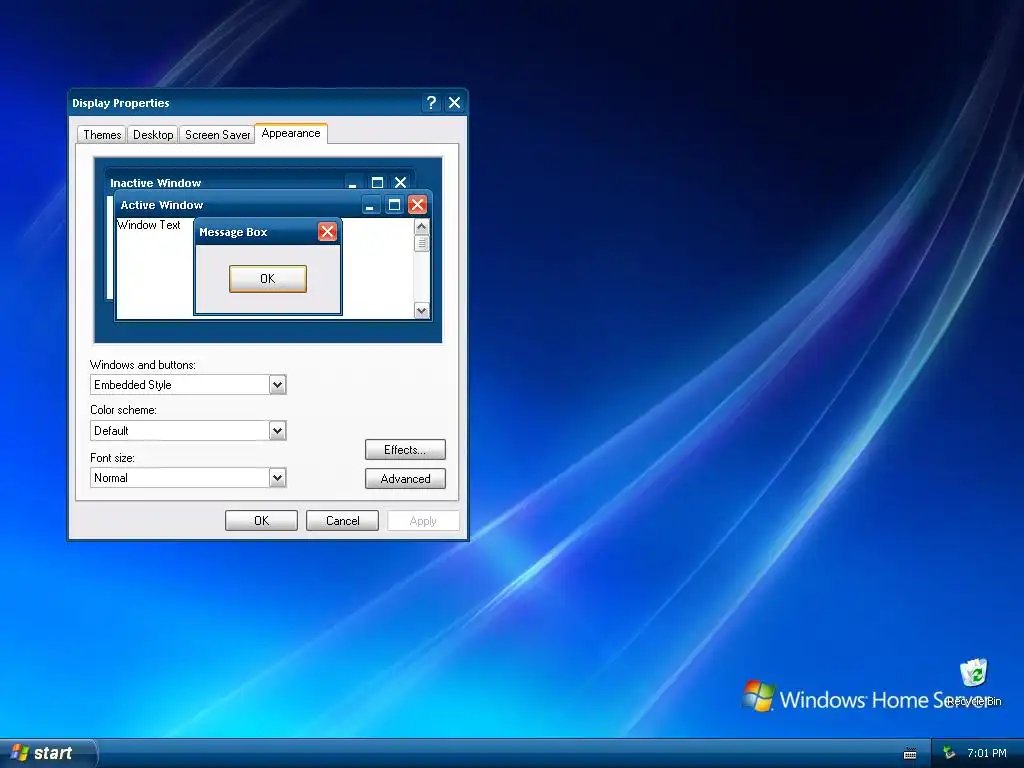Click the preview Active Window minimize icon
Viewport: 1024px width, 768px height.
tap(370, 205)
